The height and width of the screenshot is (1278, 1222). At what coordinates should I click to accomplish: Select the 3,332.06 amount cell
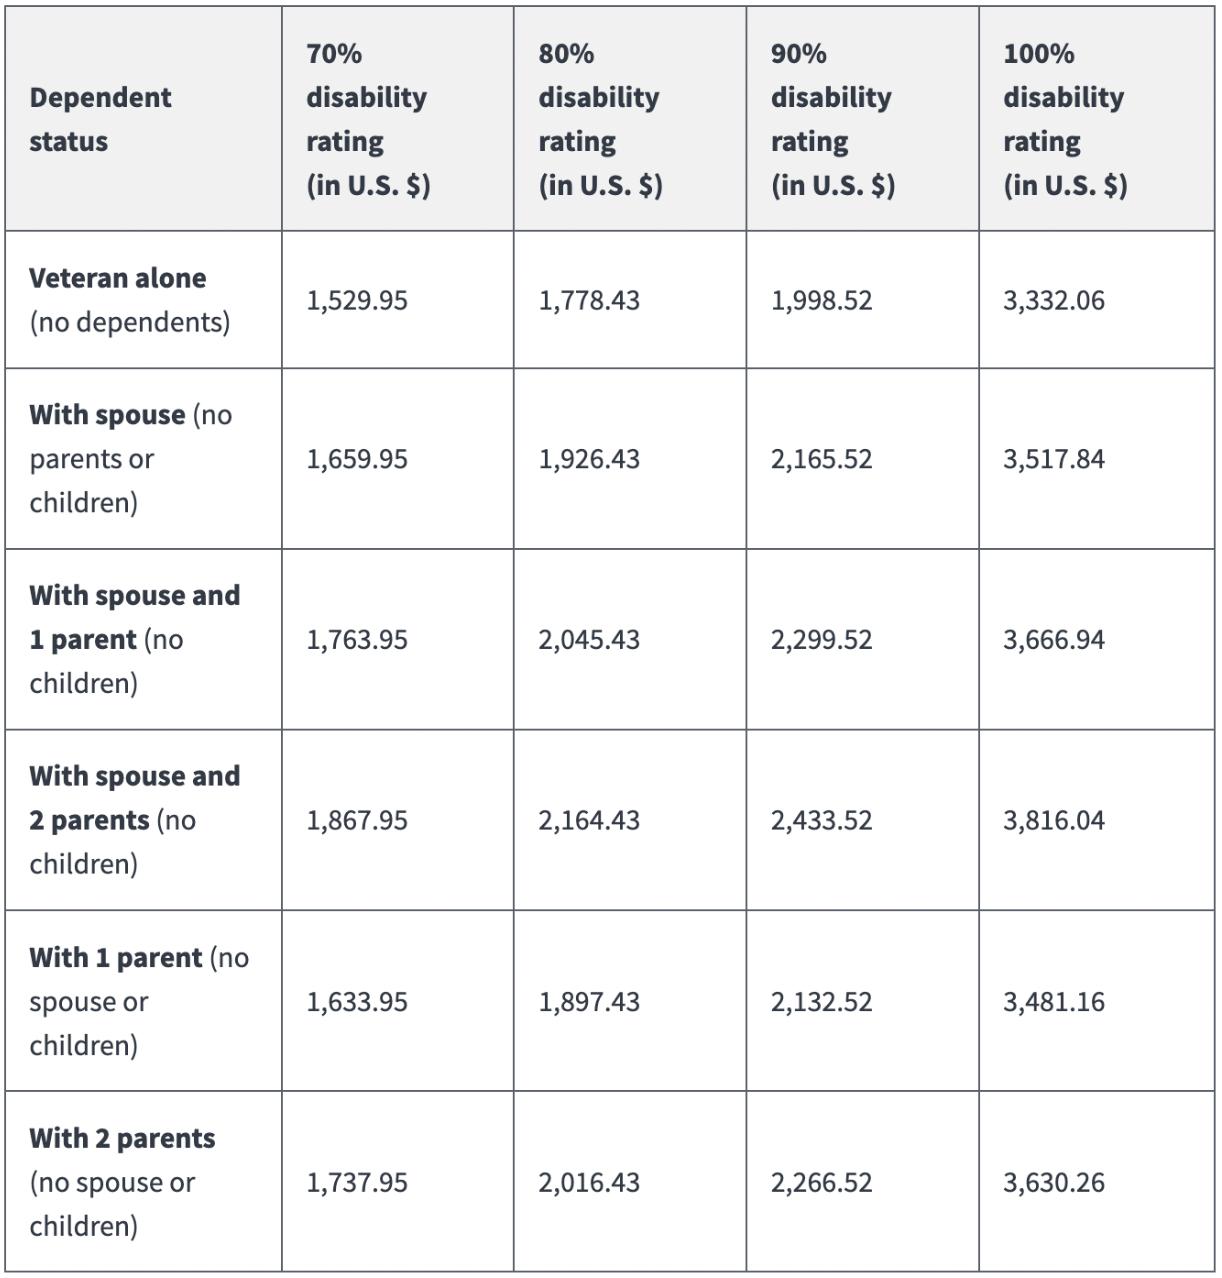(x=1054, y=301)
